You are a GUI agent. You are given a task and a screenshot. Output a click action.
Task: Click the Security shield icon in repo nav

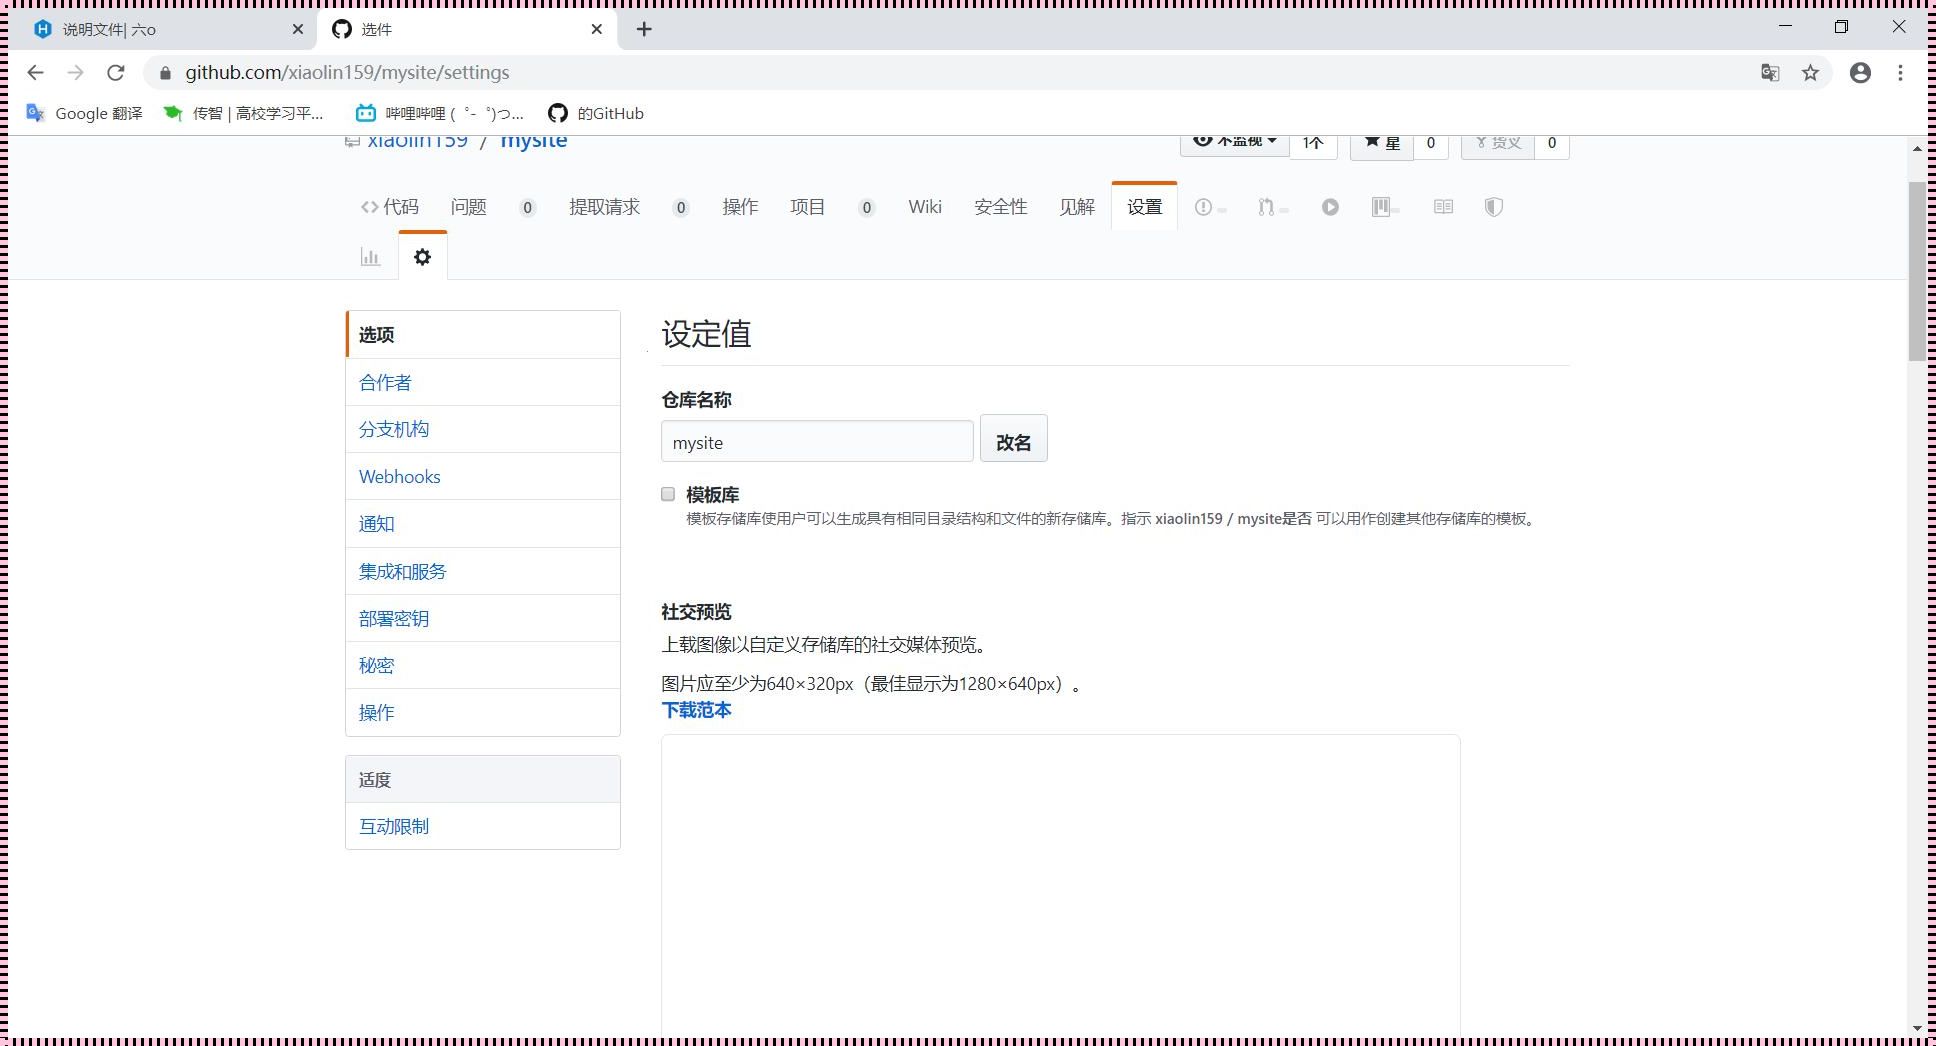1494,207
